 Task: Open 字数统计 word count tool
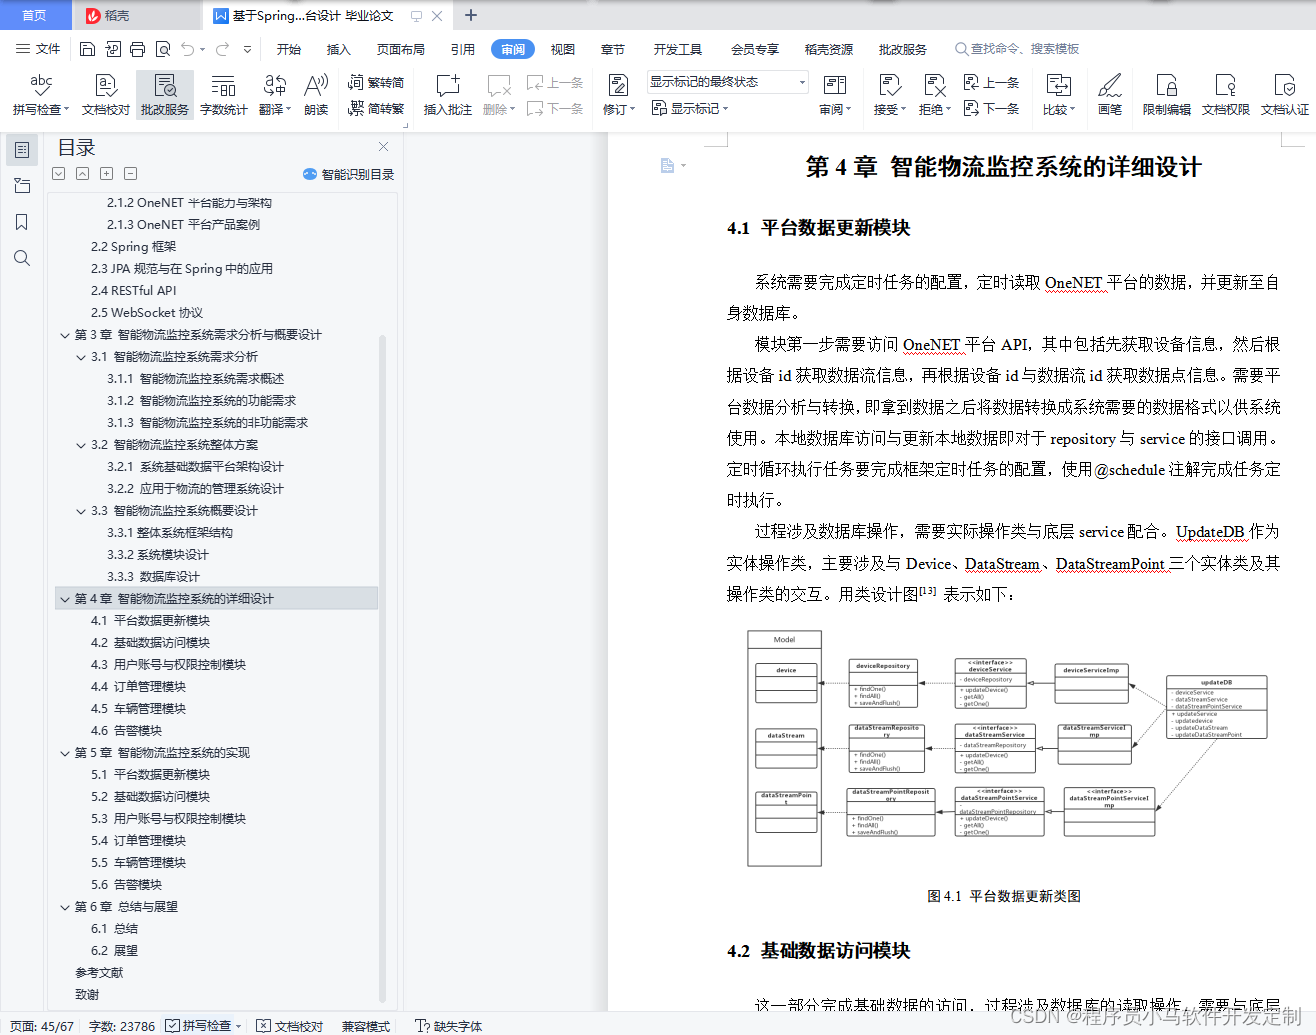(x=224, y=95)
